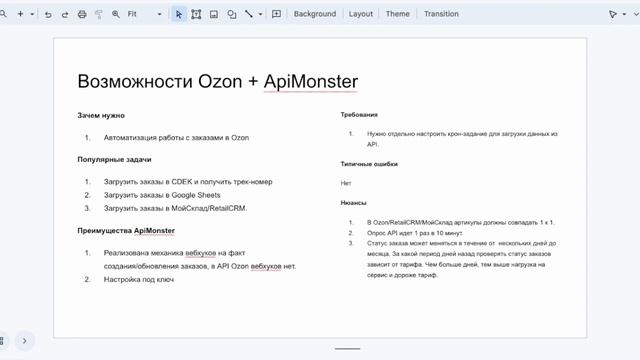Activate the paint format tool

(99, 14)
